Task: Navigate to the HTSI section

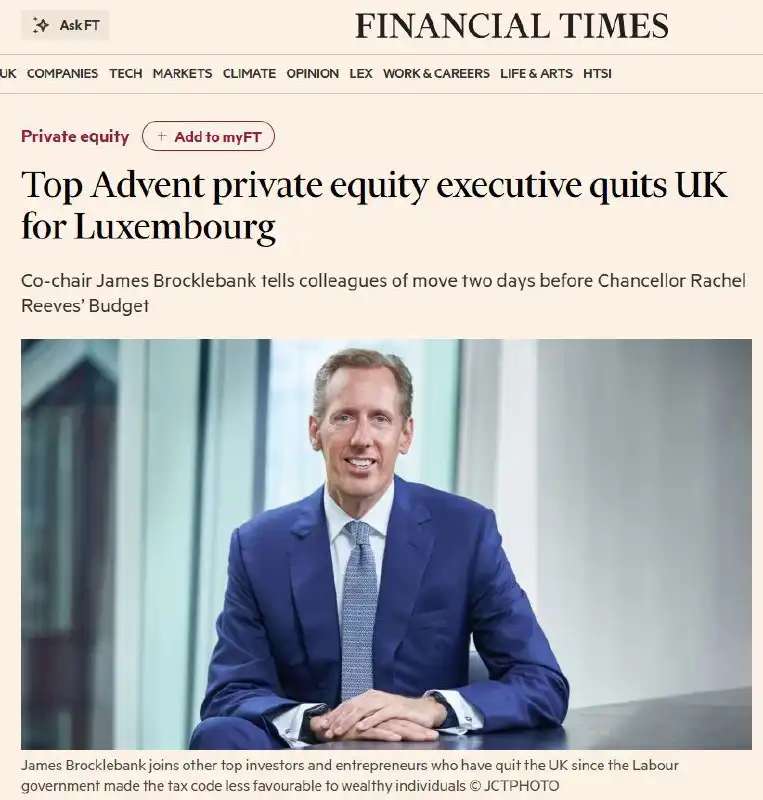Action: (597, 73)
